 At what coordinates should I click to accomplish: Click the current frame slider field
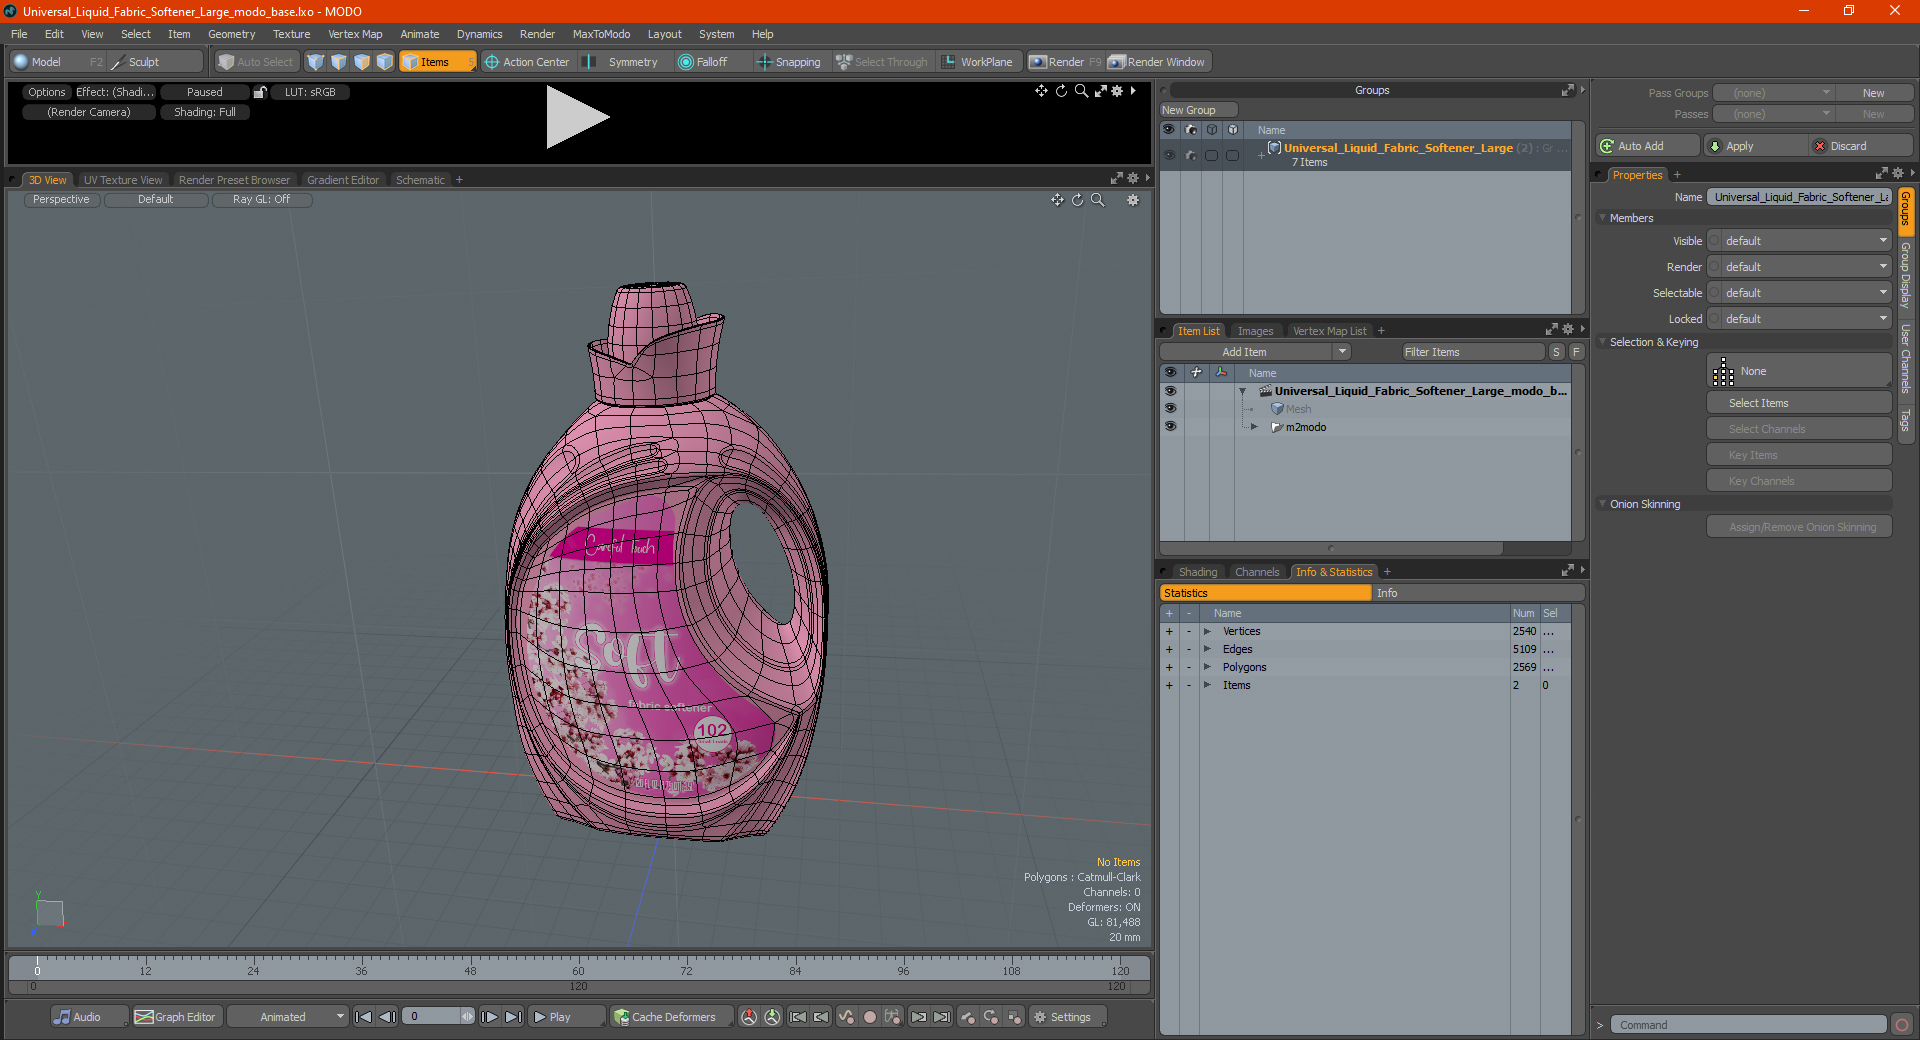click(x=438, y=1017)
